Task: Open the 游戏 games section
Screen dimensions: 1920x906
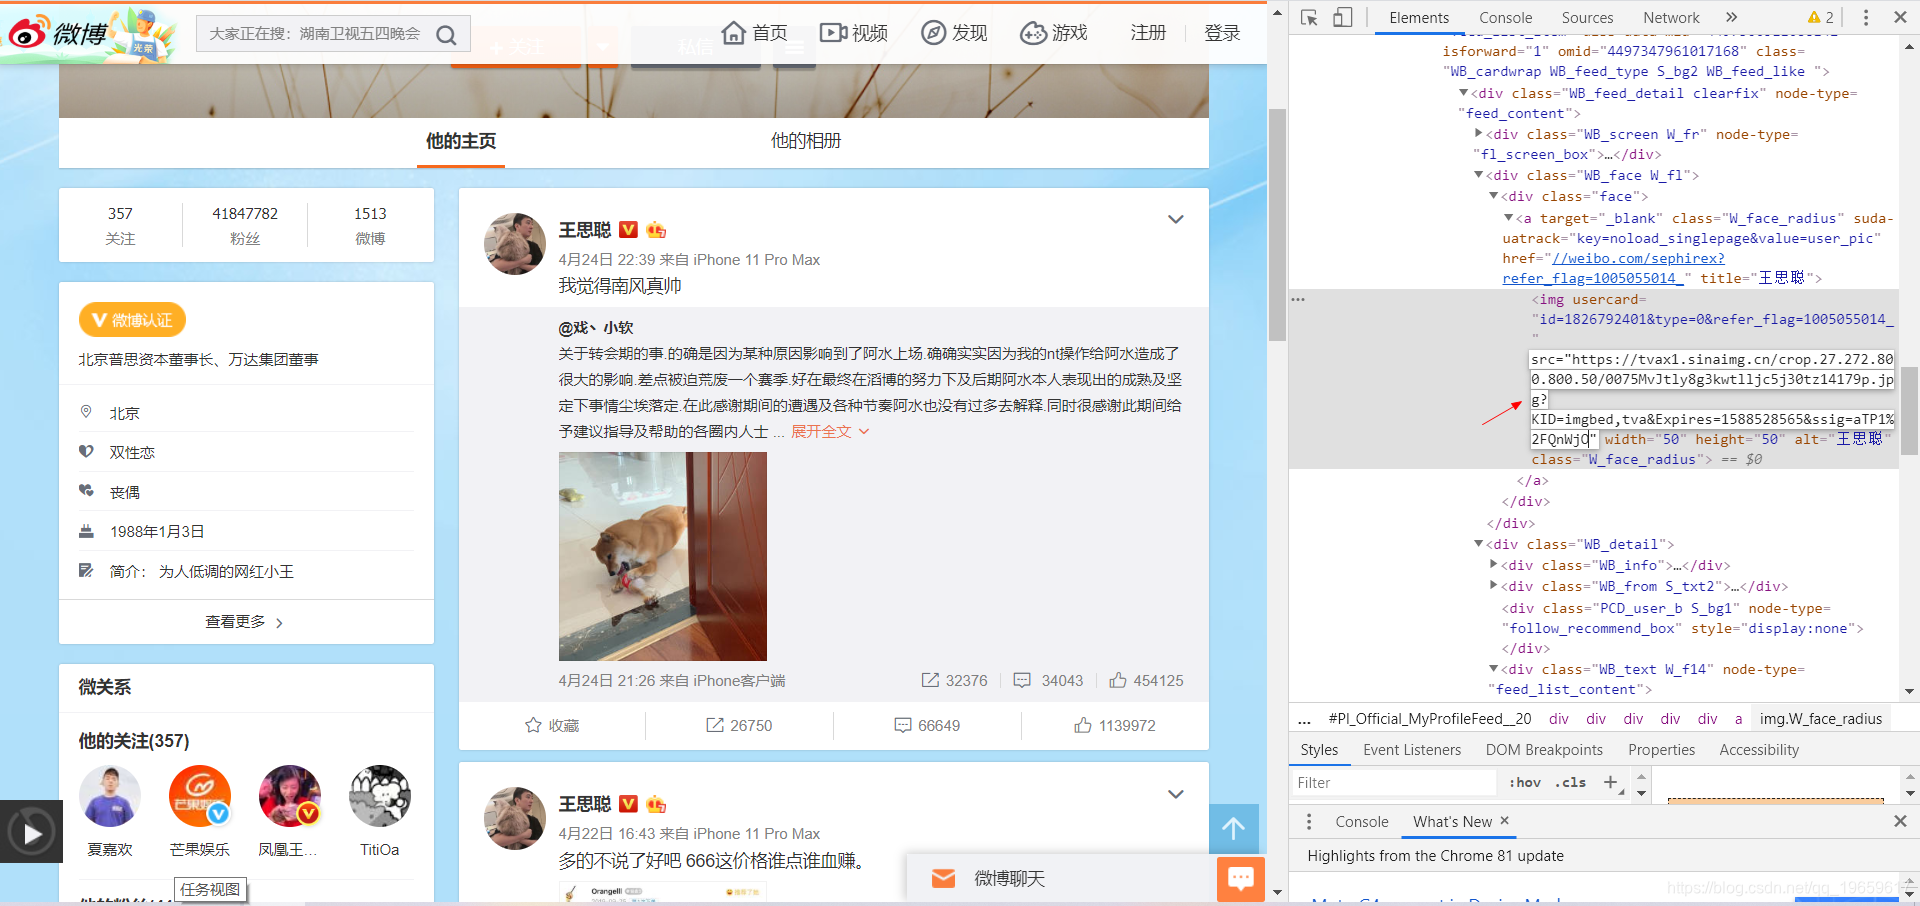Action: click(1054, 33)
